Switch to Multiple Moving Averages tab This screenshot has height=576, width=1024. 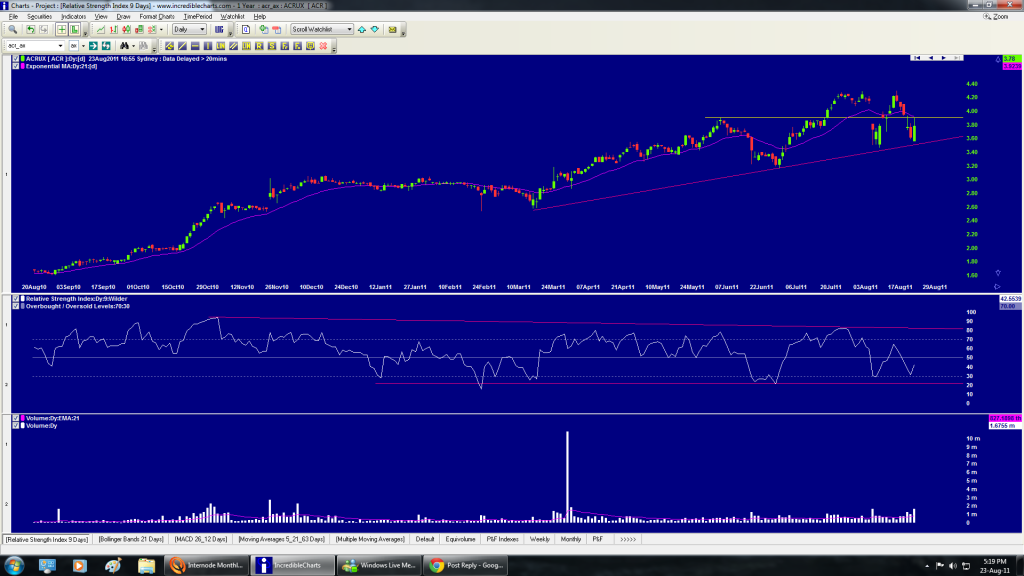pos(370,539)
